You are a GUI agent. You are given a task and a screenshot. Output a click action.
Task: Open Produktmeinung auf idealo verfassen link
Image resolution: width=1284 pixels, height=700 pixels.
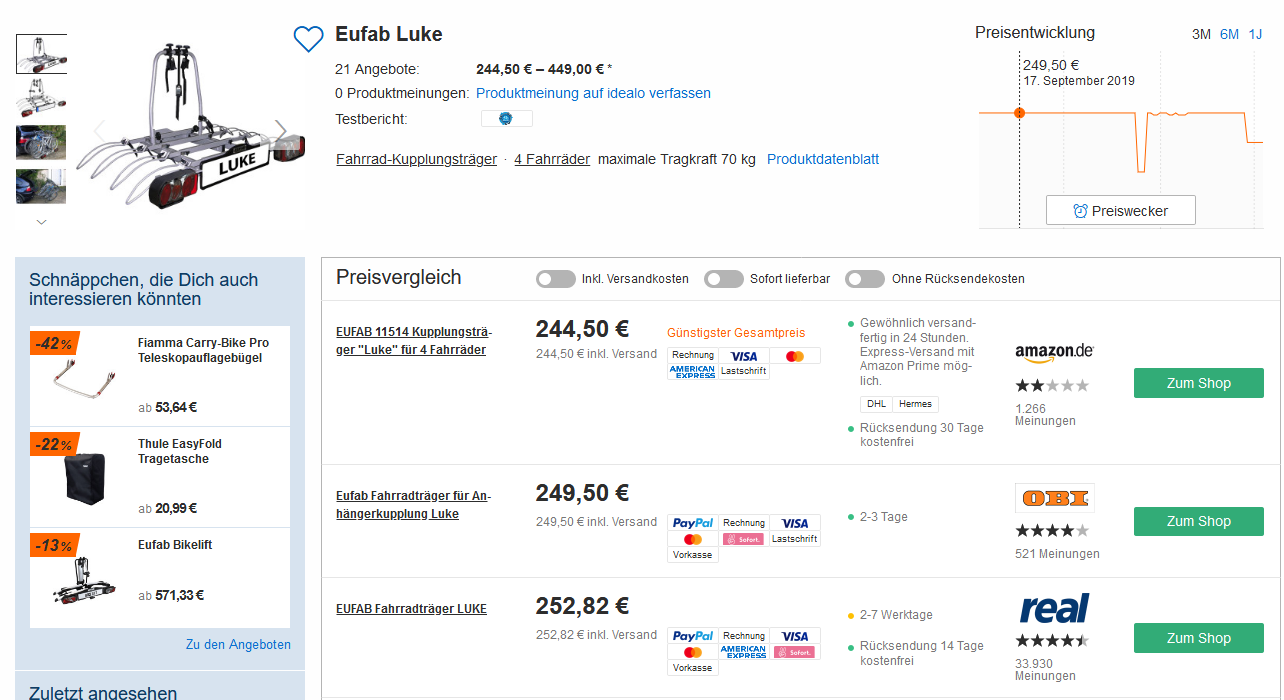click(x=593, y=93)
